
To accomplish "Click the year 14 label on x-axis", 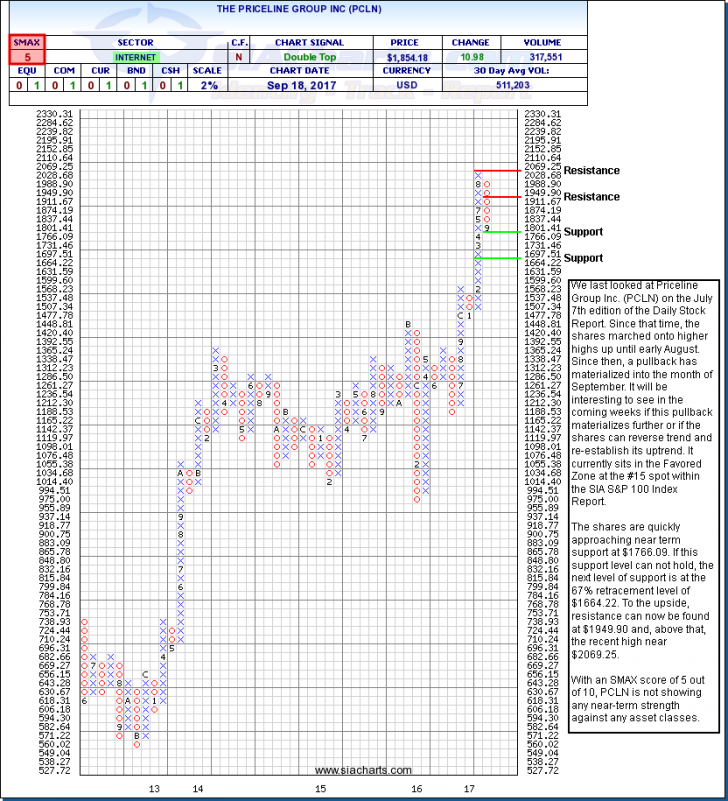I will pos(198,789).
